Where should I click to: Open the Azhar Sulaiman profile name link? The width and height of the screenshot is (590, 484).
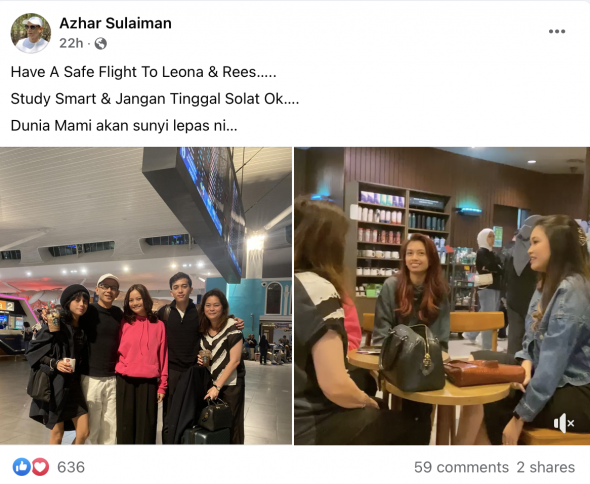[116, 23]
